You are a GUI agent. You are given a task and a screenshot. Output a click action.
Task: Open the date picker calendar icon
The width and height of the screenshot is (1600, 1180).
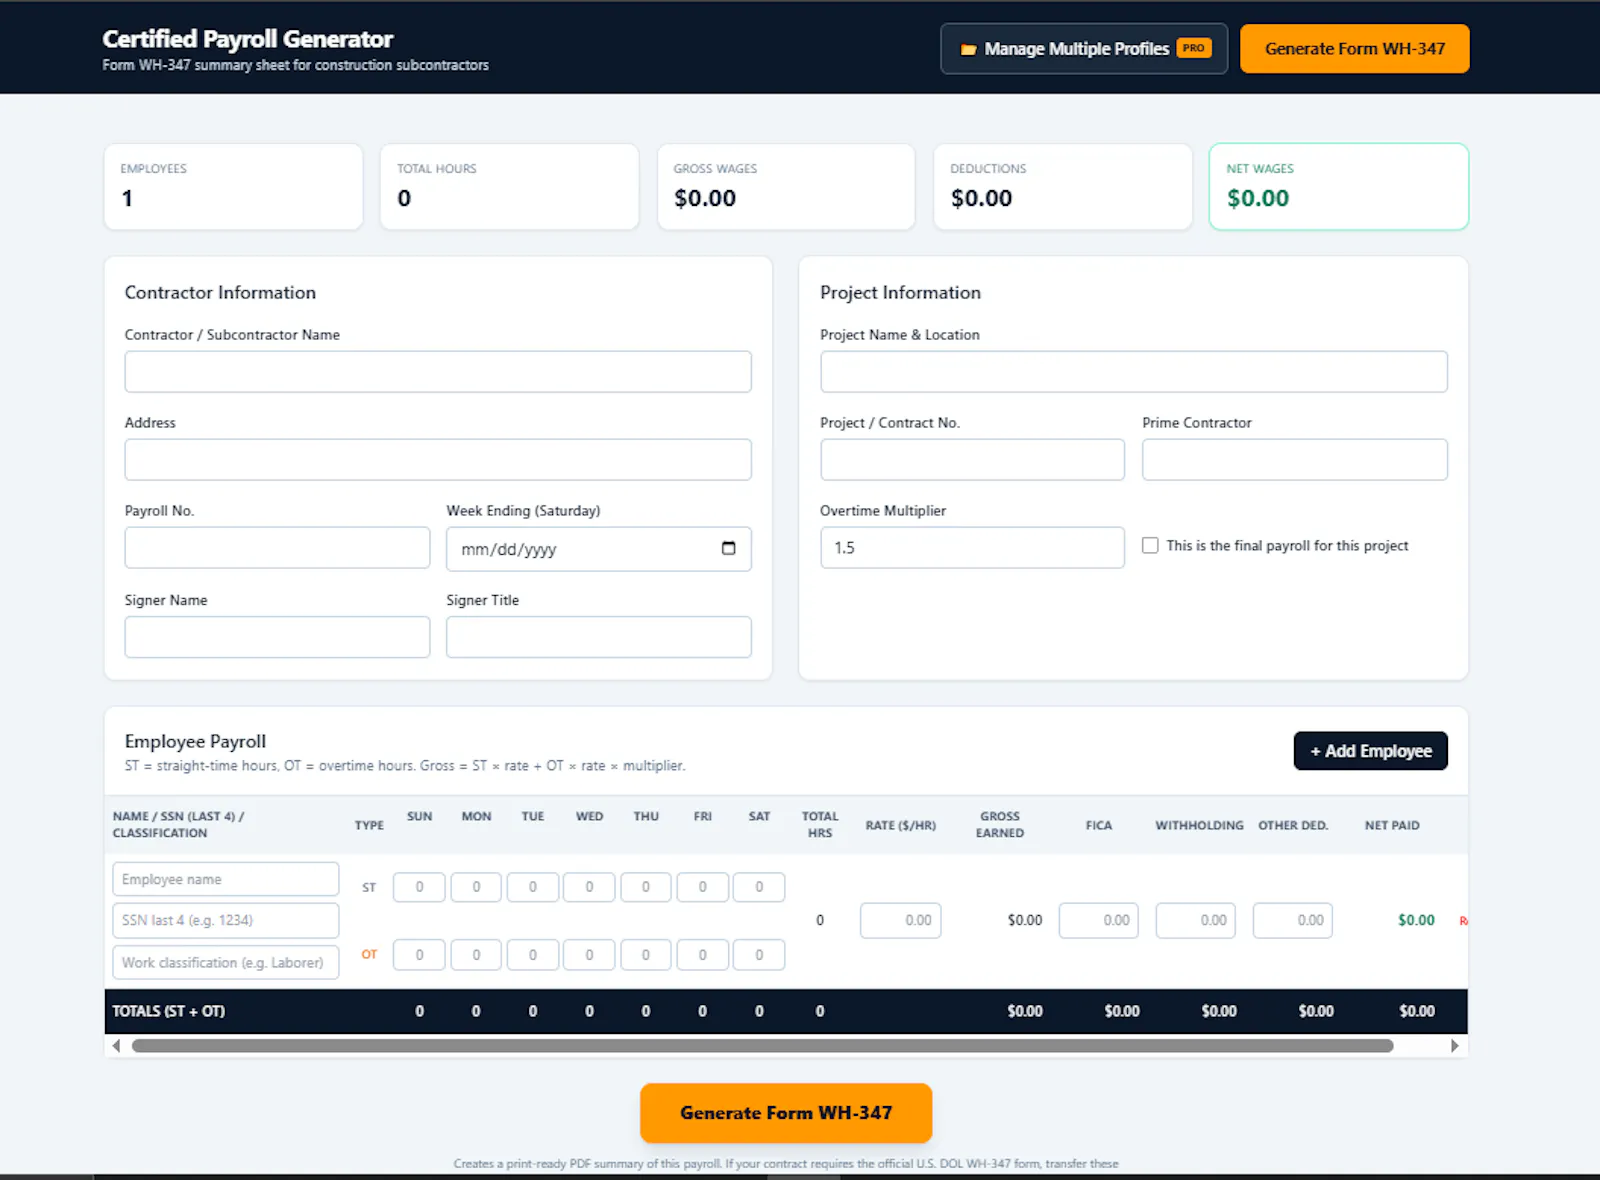point(728,548)
